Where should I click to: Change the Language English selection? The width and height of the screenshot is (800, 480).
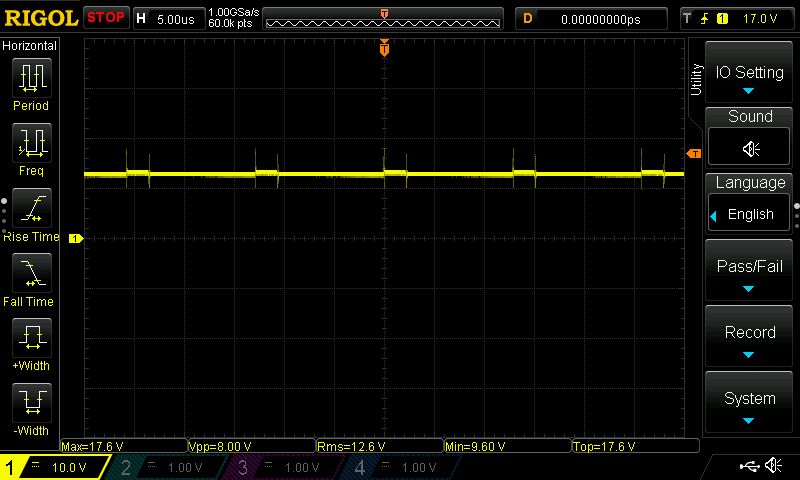pos(749,214)
